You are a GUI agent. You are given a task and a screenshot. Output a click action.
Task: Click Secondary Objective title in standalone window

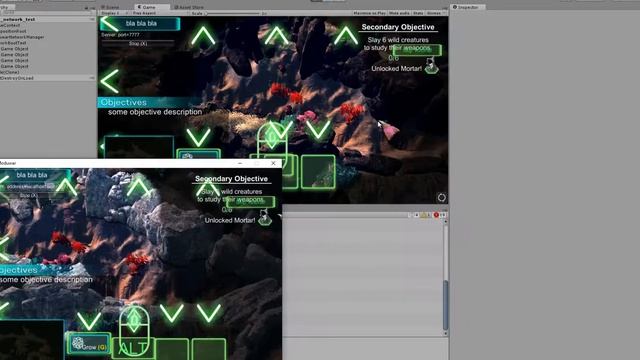(x=231, y=179)
